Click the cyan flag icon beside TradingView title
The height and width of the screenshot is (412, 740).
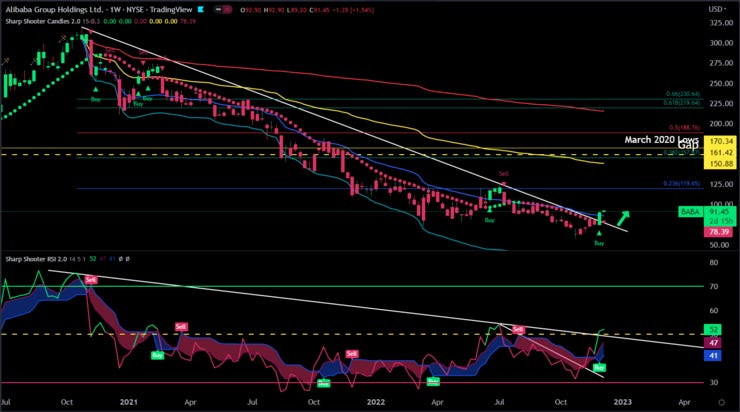[200, 9]
